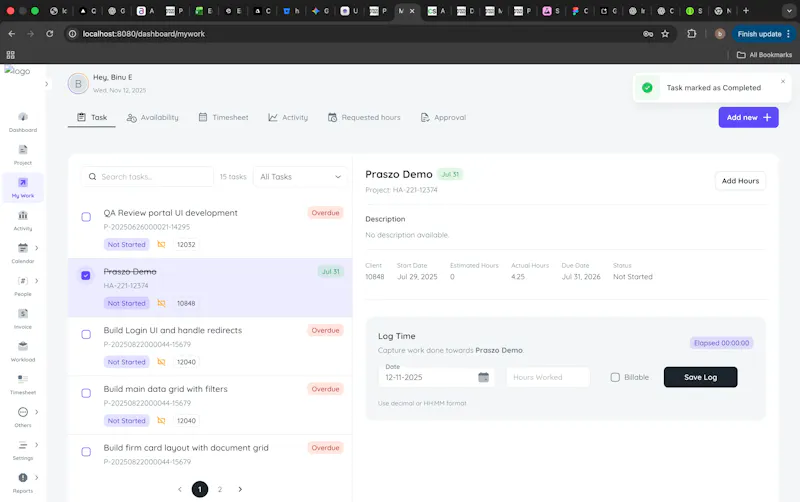Click the Hours Worked input field
This screenshot has width=800, height=502.
click(548, 377)
